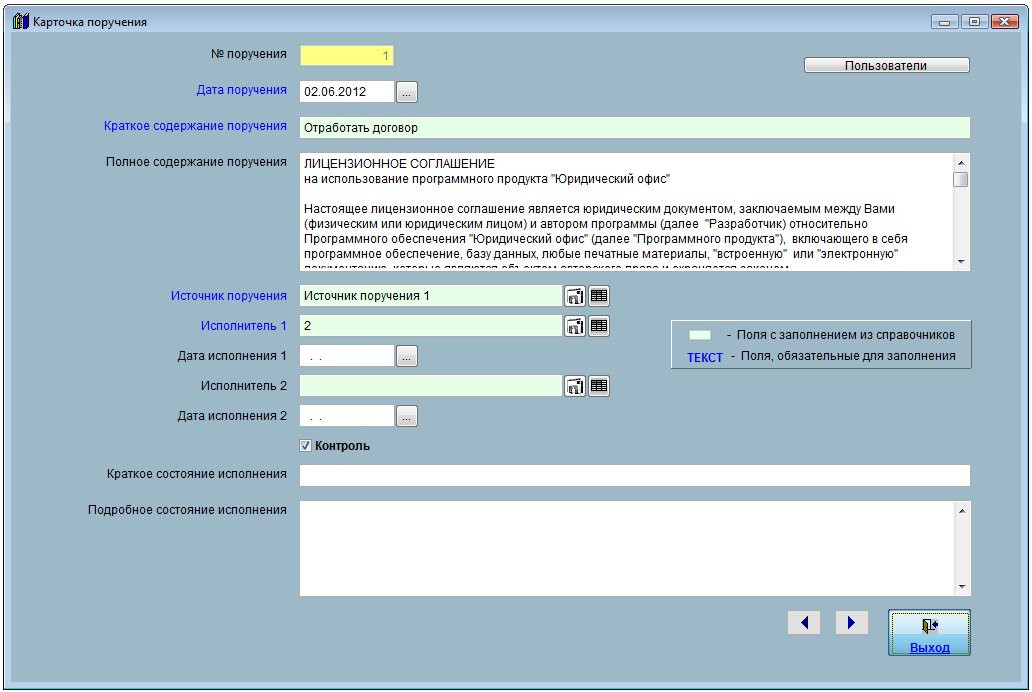Focus the Краткое состояние исполнения field

coord(634,475)
